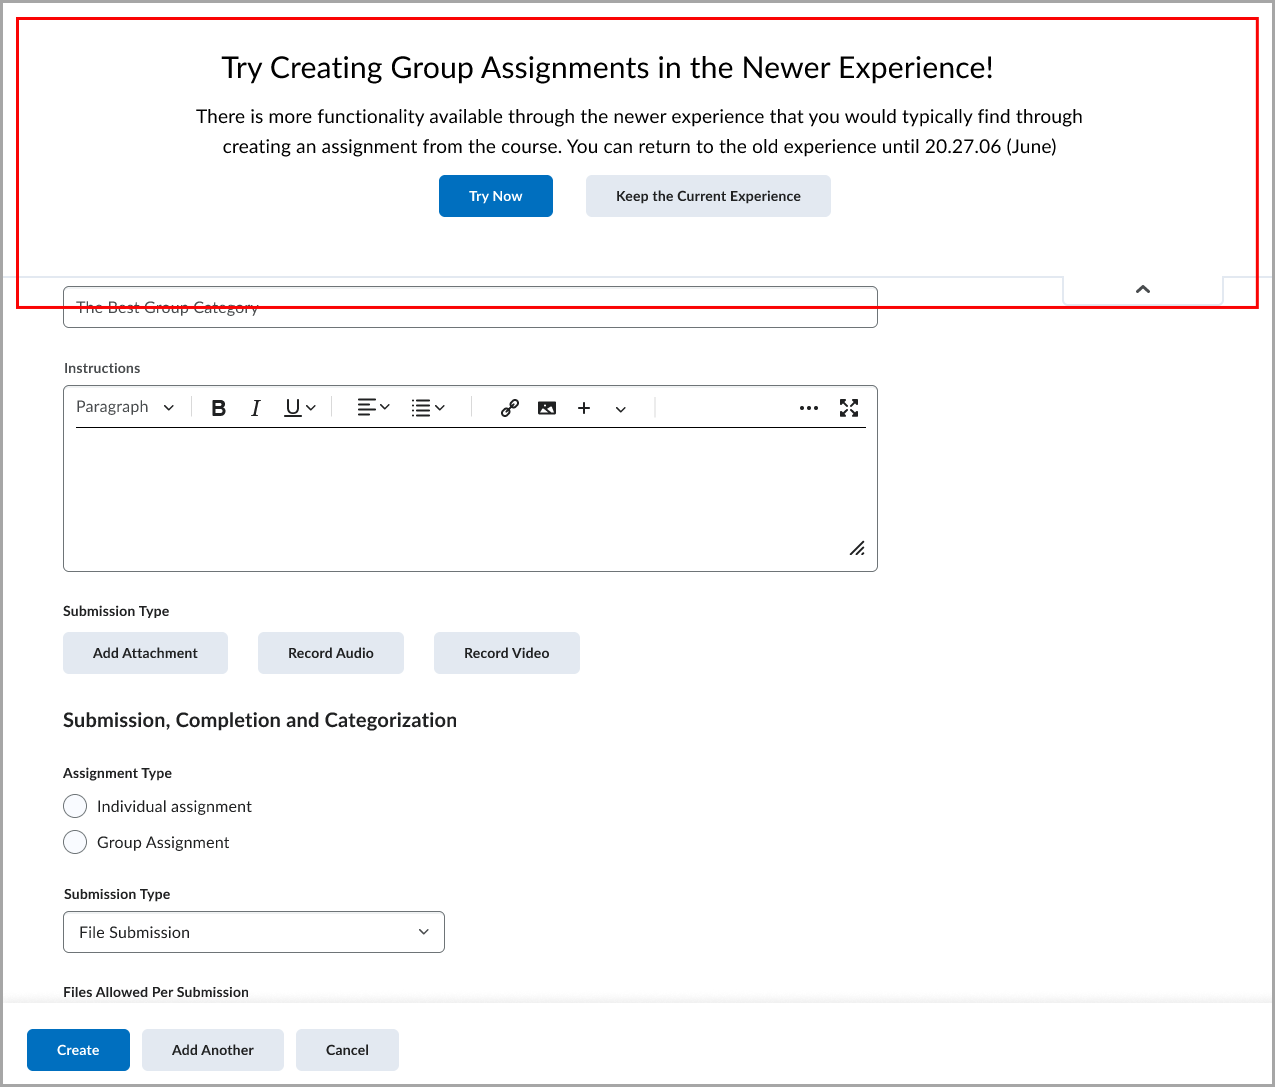1275x1087 pixels.
Task: Underline text using the editor toolbar
Action: click(291, 407)
